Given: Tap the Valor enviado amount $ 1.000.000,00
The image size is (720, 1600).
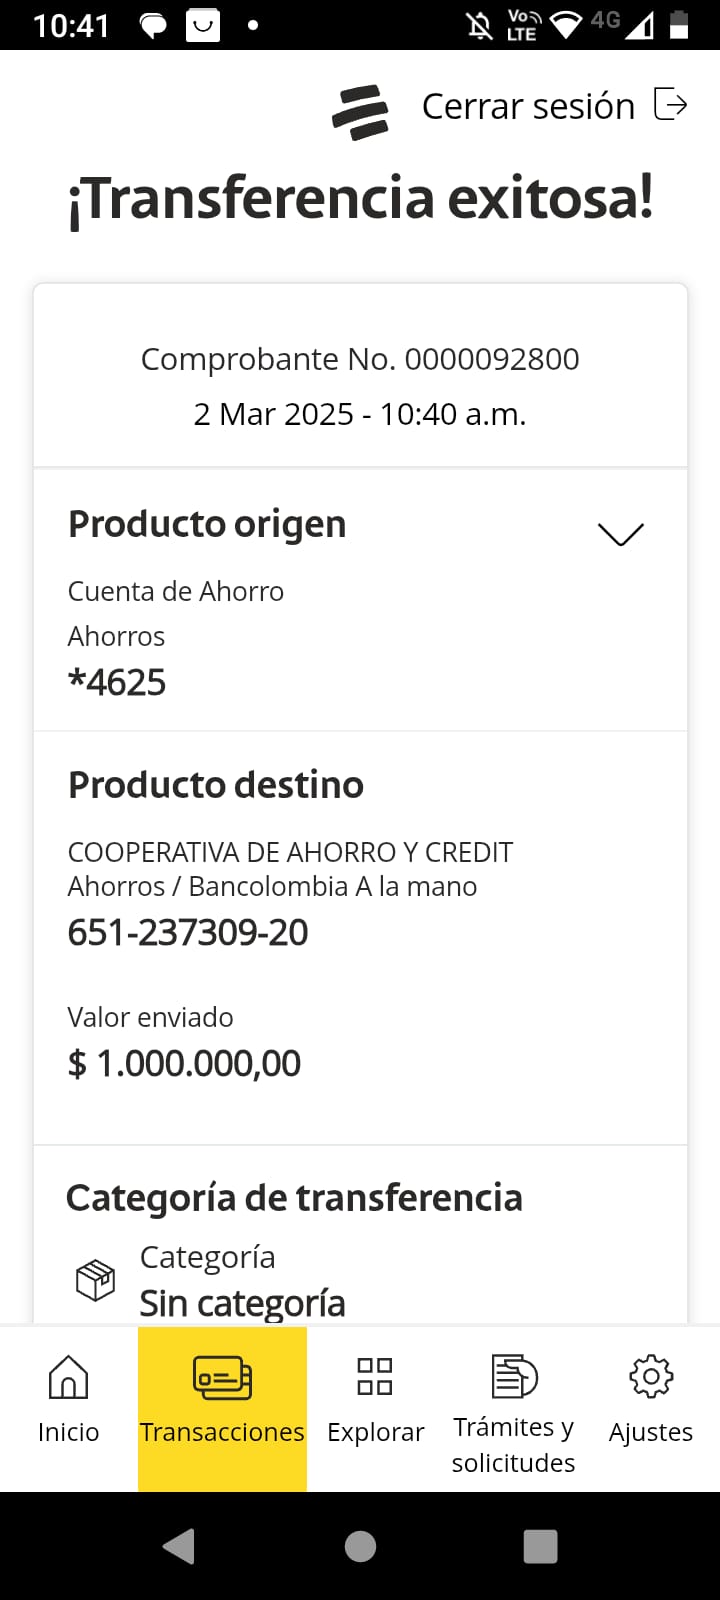Looking at the screenshot, I should [184, 1063].
